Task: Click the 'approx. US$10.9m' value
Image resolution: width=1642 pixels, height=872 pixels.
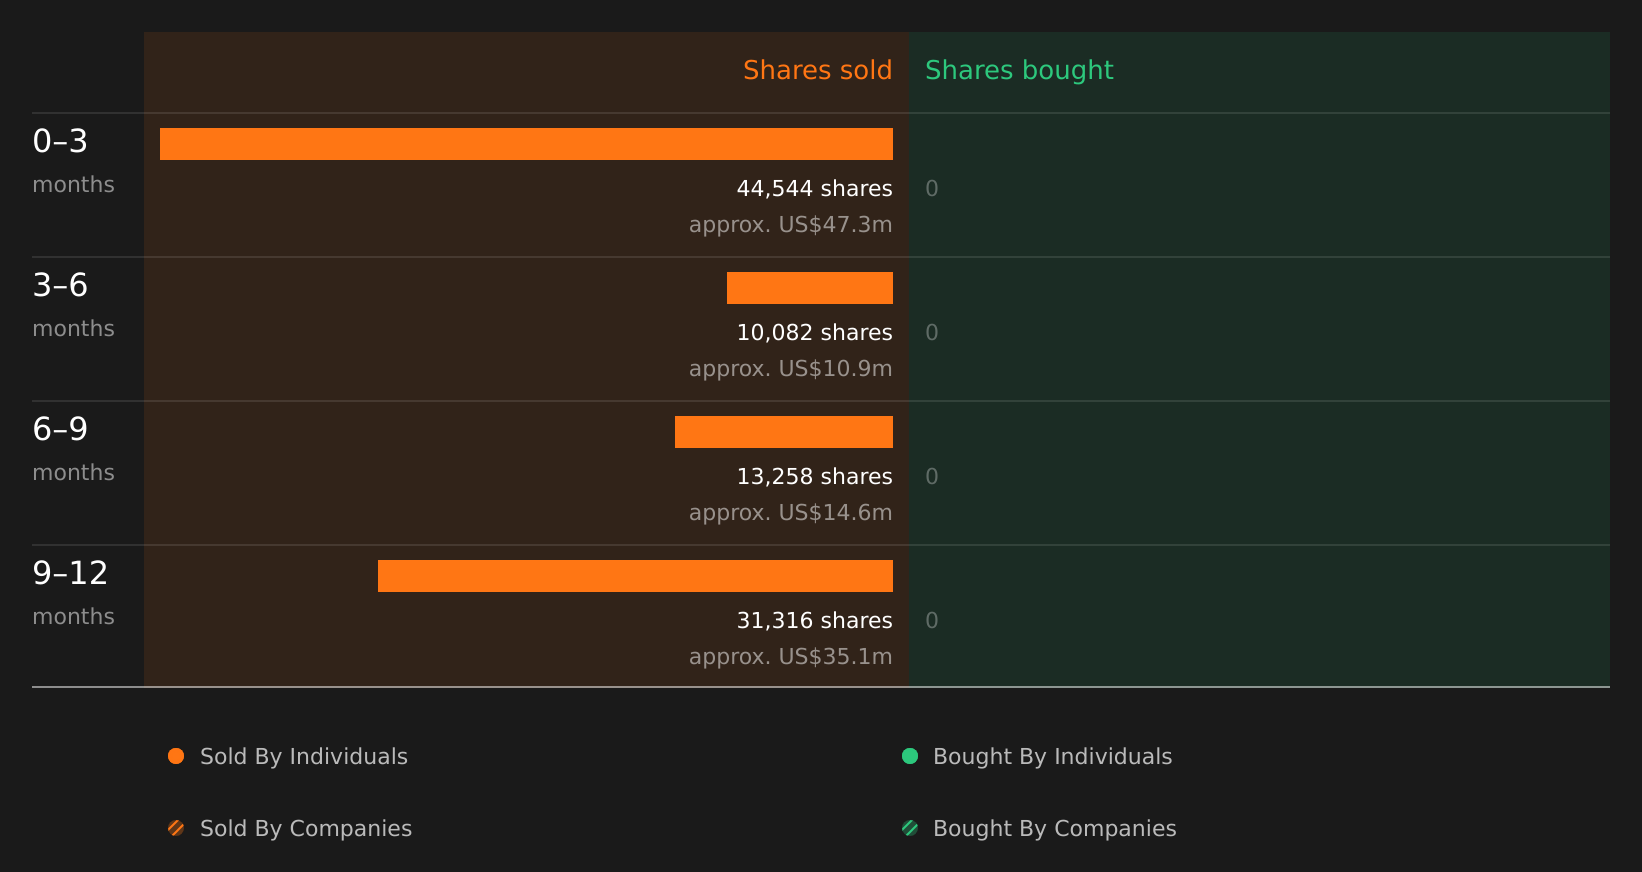Action: coord(790,369)
